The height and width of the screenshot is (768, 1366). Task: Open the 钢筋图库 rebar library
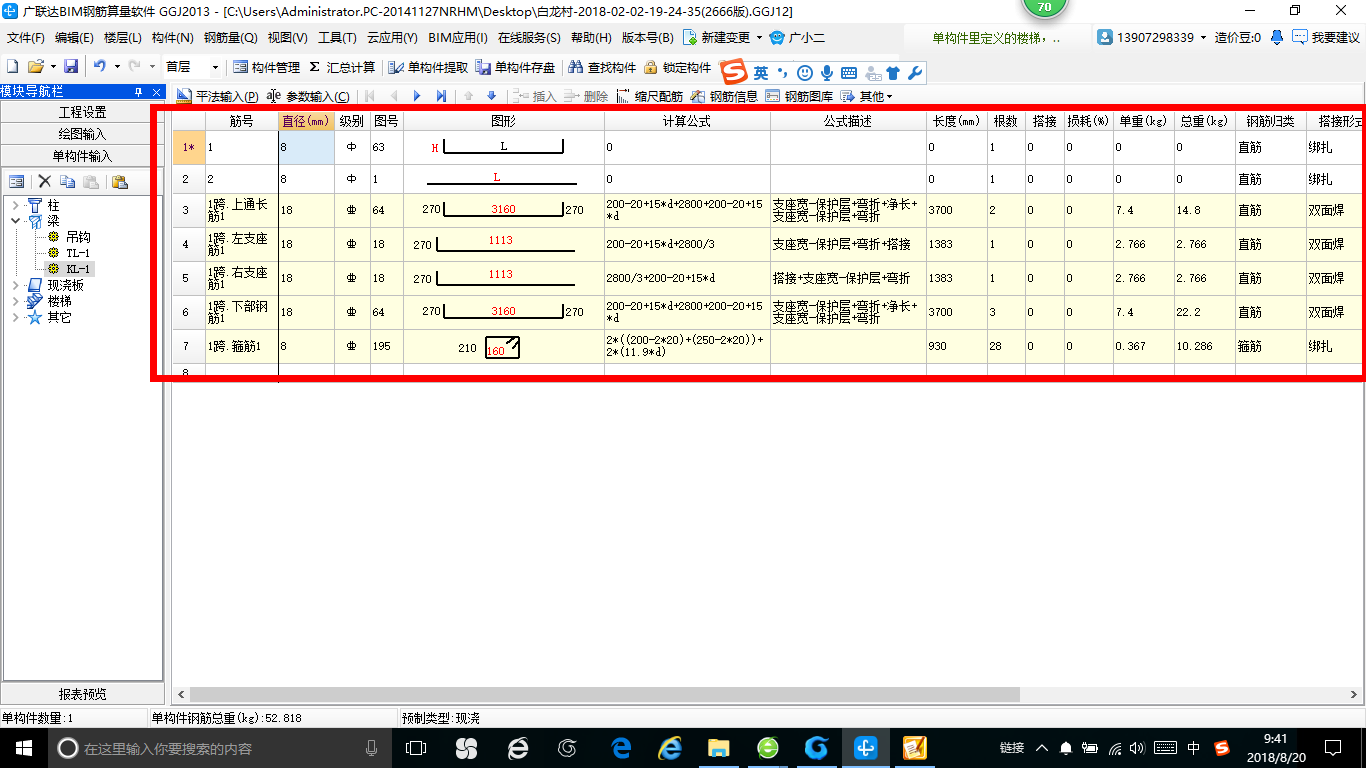799,96
